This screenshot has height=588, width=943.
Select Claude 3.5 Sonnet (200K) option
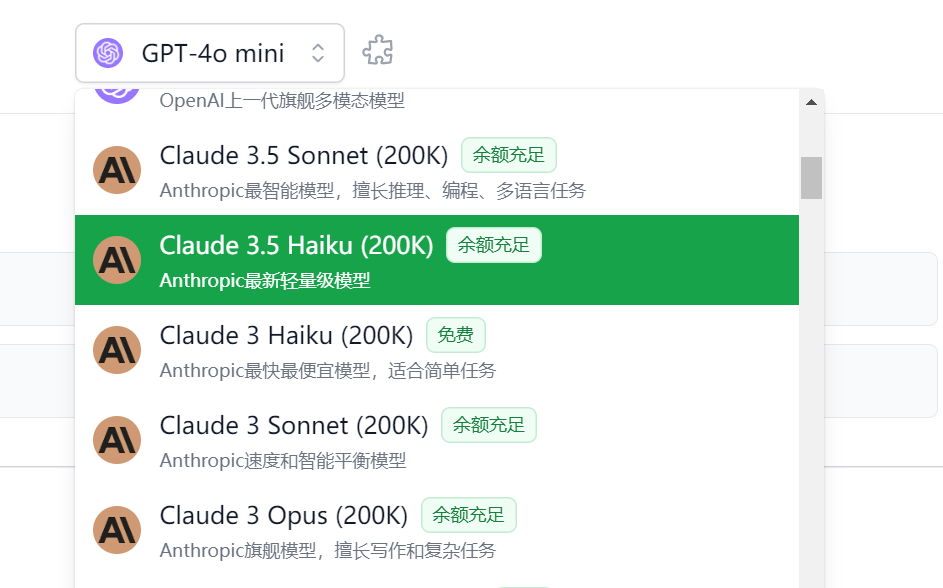[437, 170]
